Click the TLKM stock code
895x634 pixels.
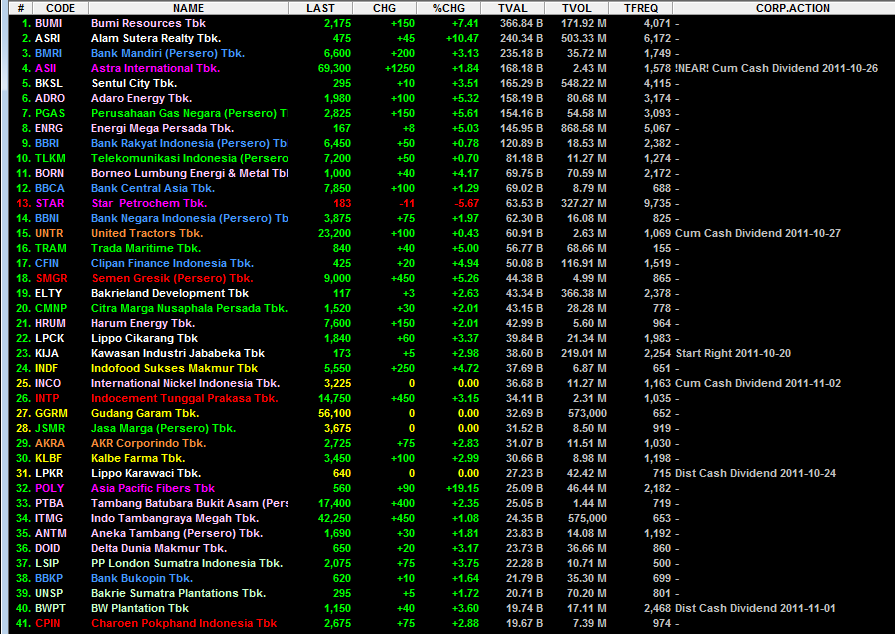(50, 158)
